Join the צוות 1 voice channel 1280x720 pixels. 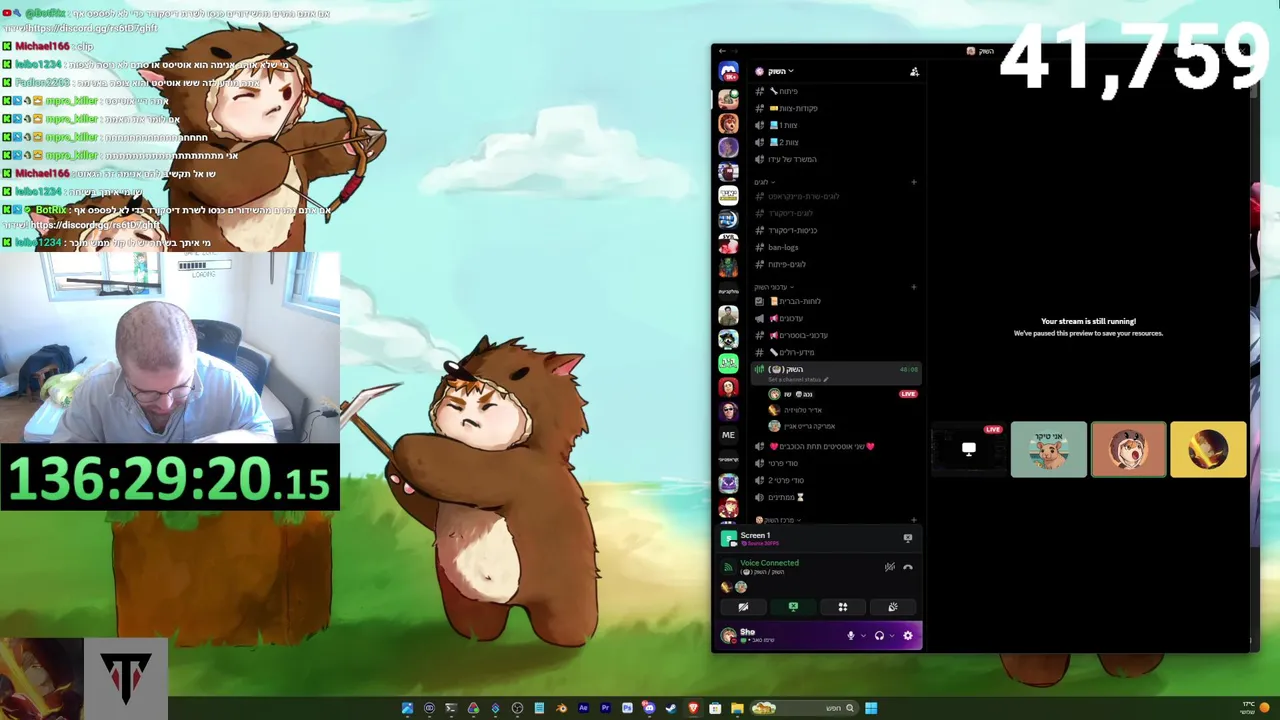coord(836,125)
